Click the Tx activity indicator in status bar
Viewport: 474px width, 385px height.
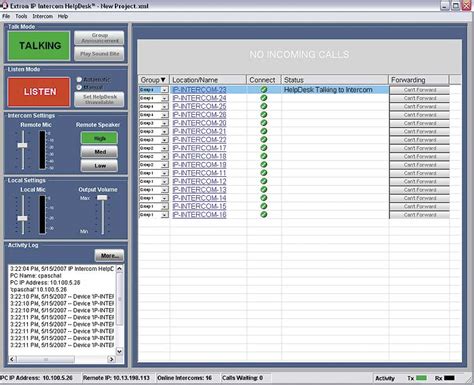[x=422, y=378]
